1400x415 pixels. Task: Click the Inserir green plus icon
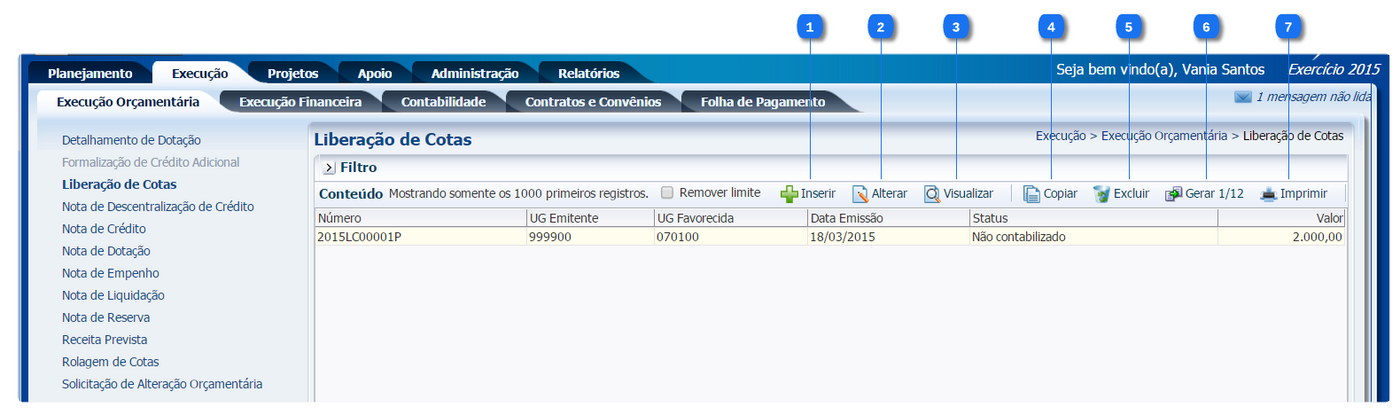[x=789, y=194]
